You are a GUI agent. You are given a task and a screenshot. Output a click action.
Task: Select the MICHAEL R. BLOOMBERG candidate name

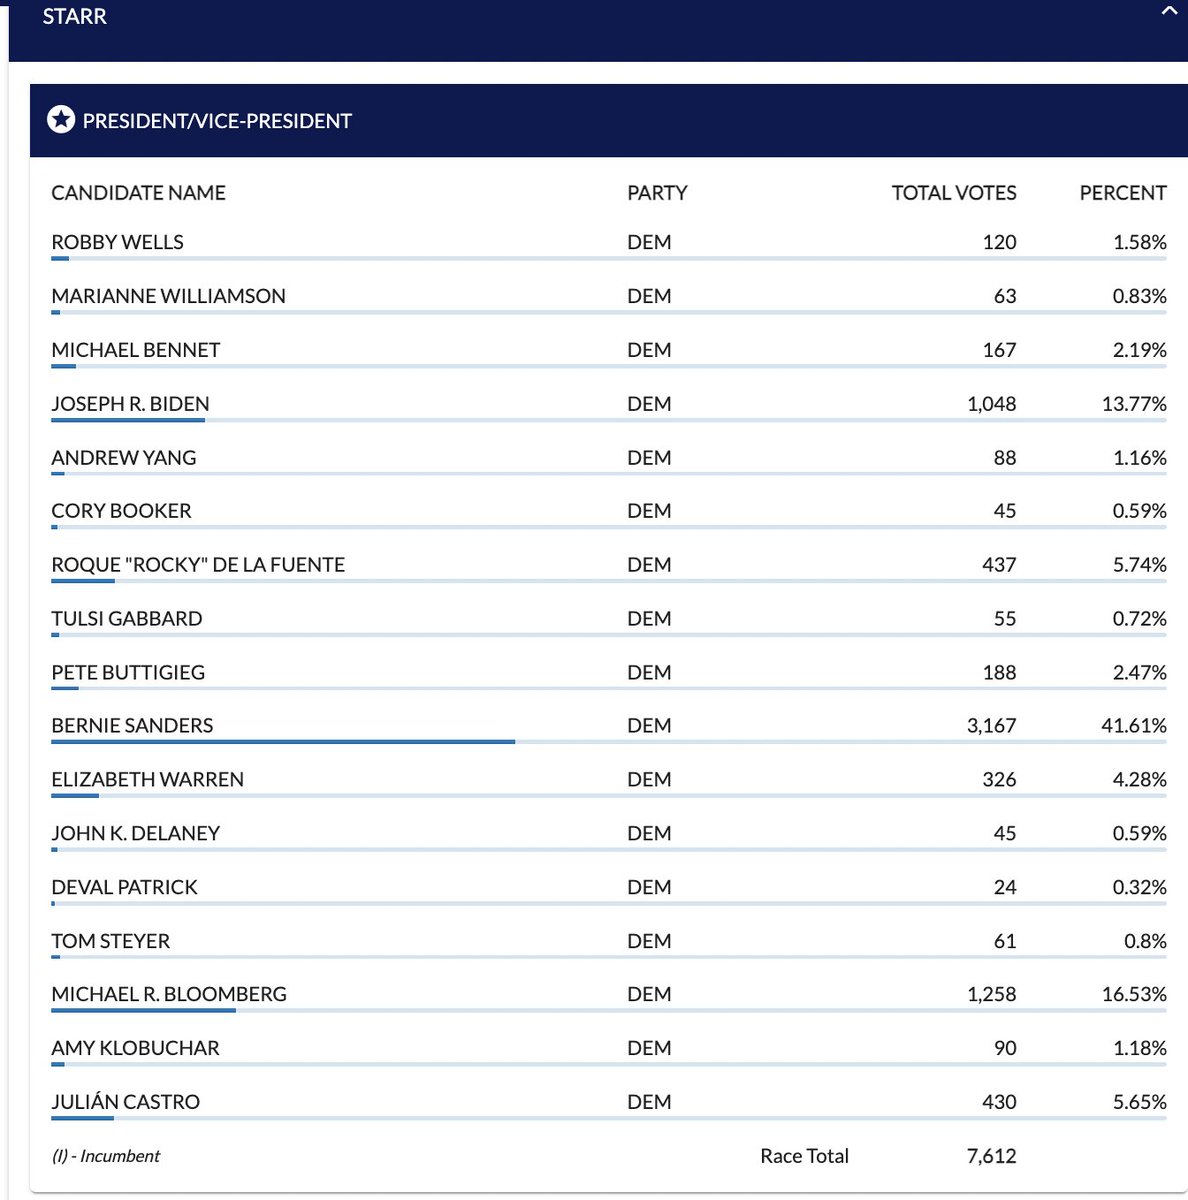pos(169,995)
